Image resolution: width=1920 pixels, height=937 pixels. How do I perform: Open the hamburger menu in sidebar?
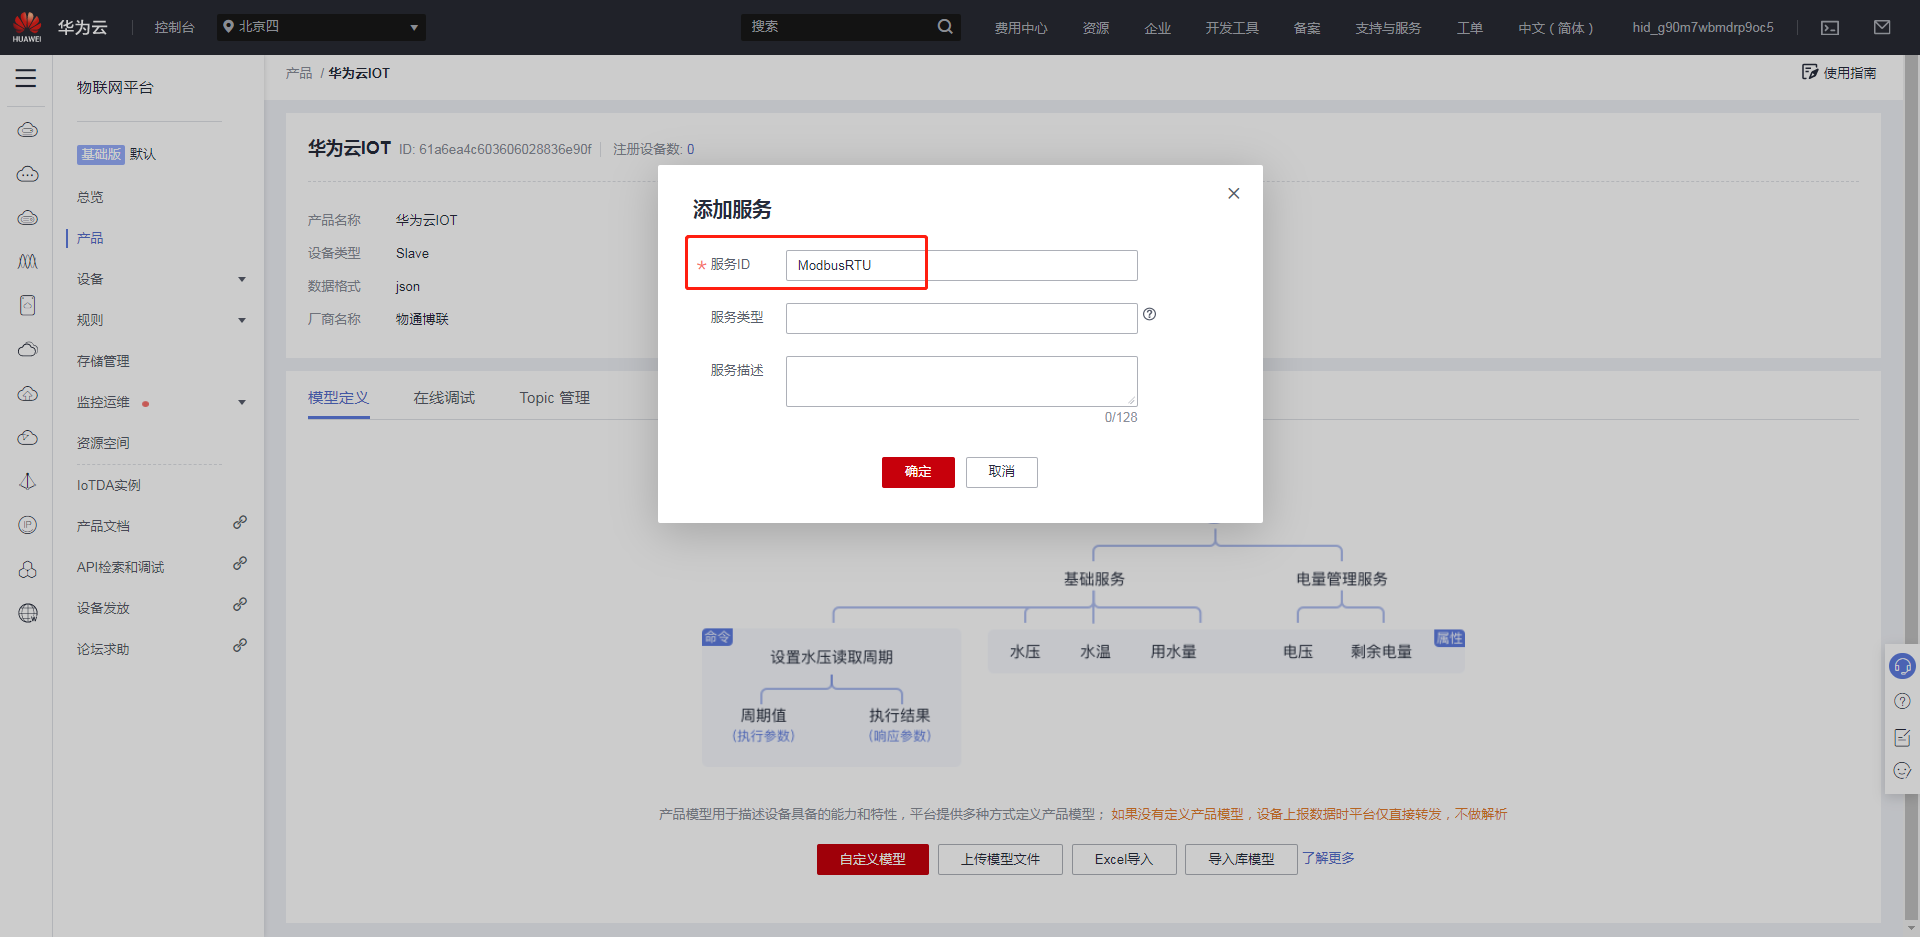(x=26, y=78)
